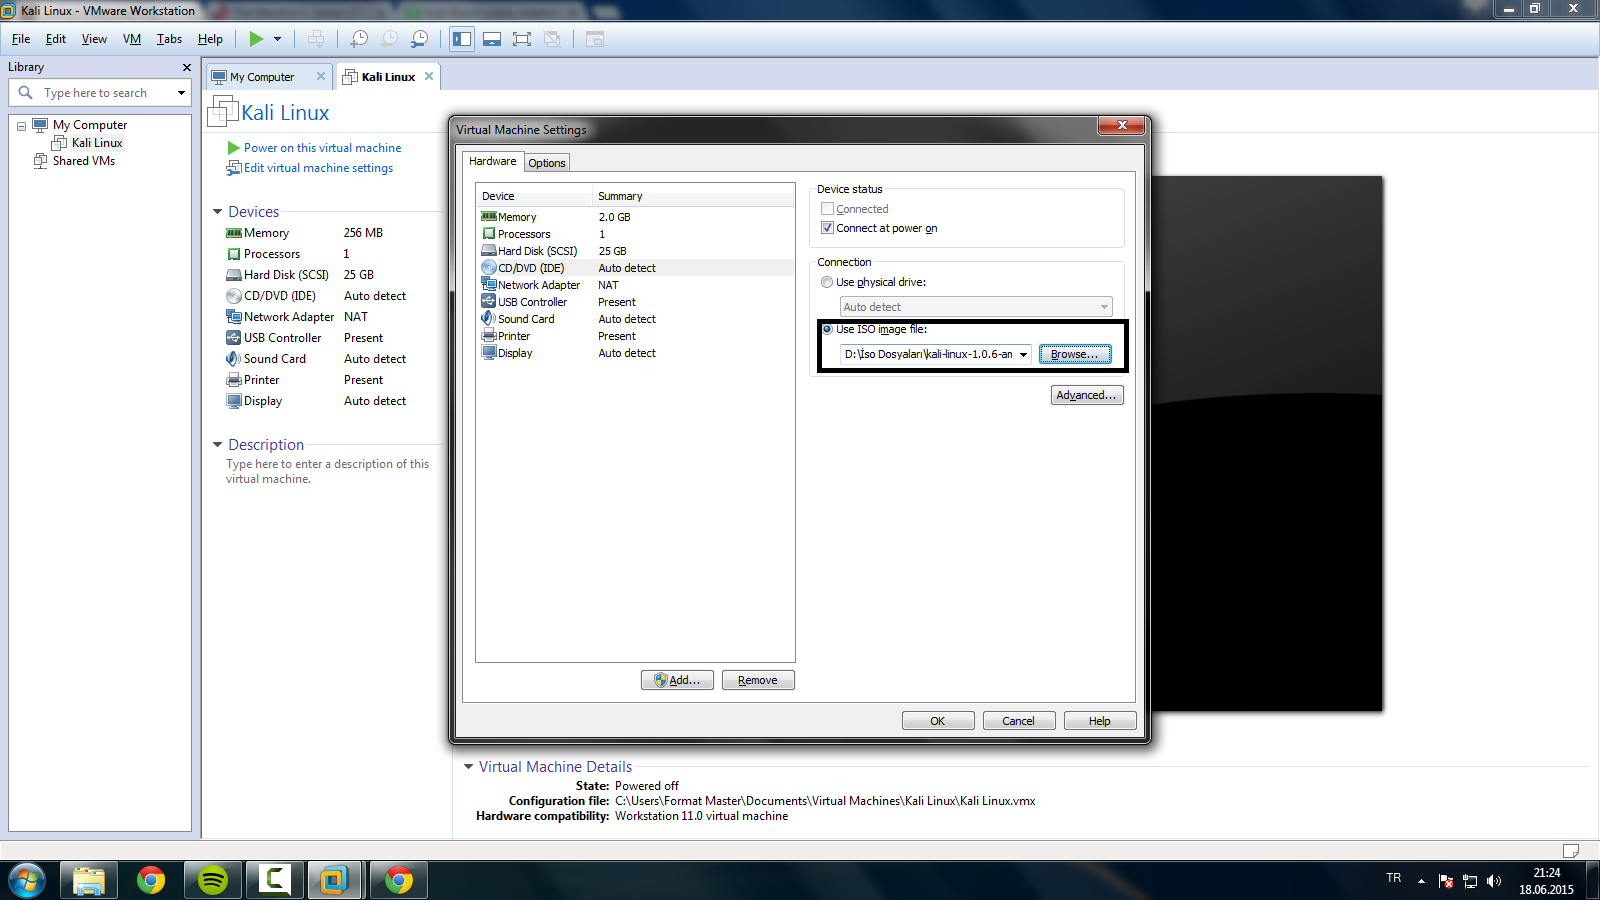Click Help button in settings dialog
This screenshot has width=1600, height=900.
[1100, 721]
